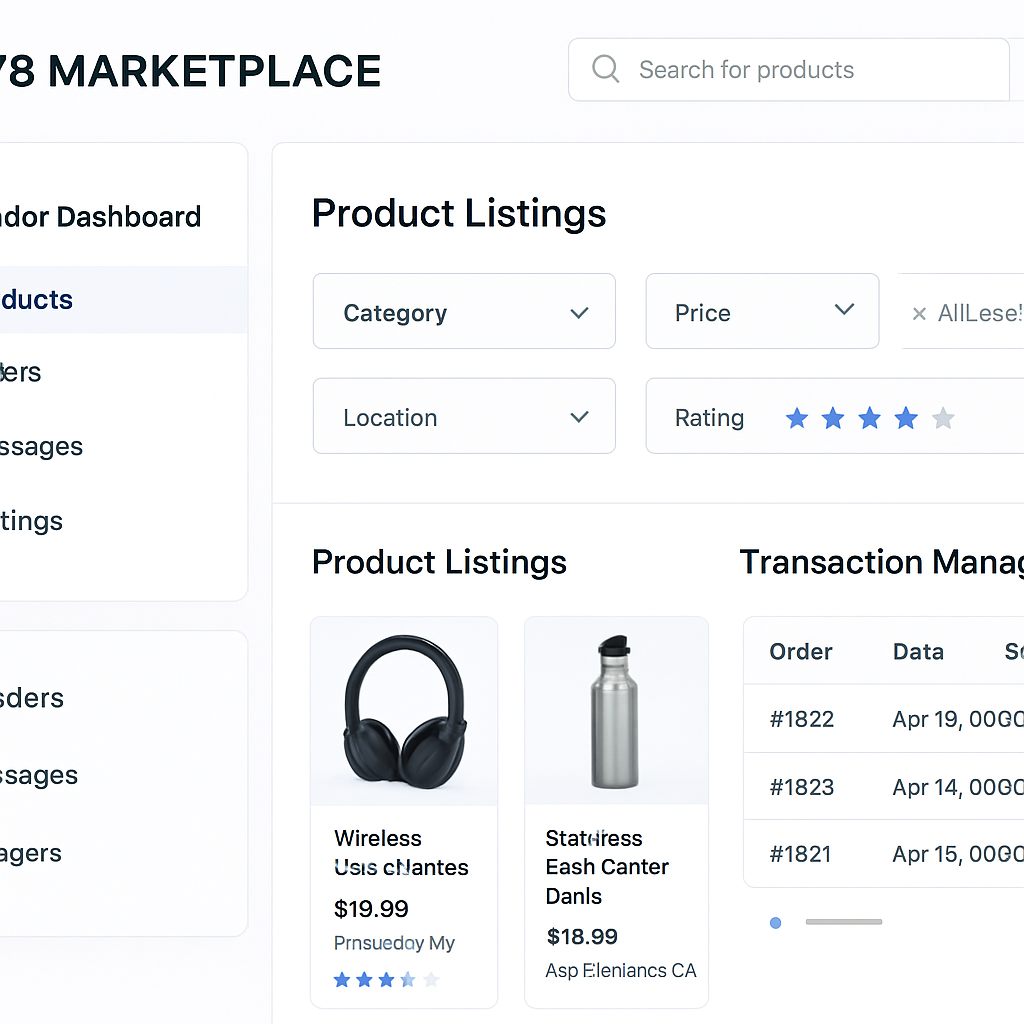
Task: Open Settings in the sidebar
Action: 31,521
